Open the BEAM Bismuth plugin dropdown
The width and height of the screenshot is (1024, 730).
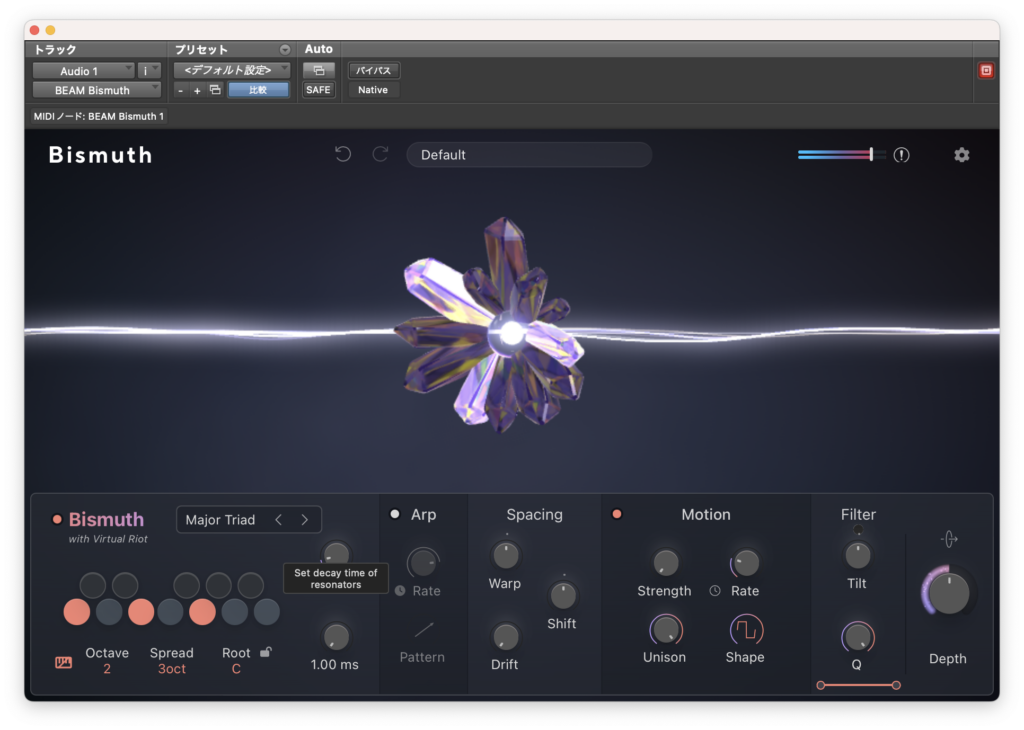tap(97, 90)
